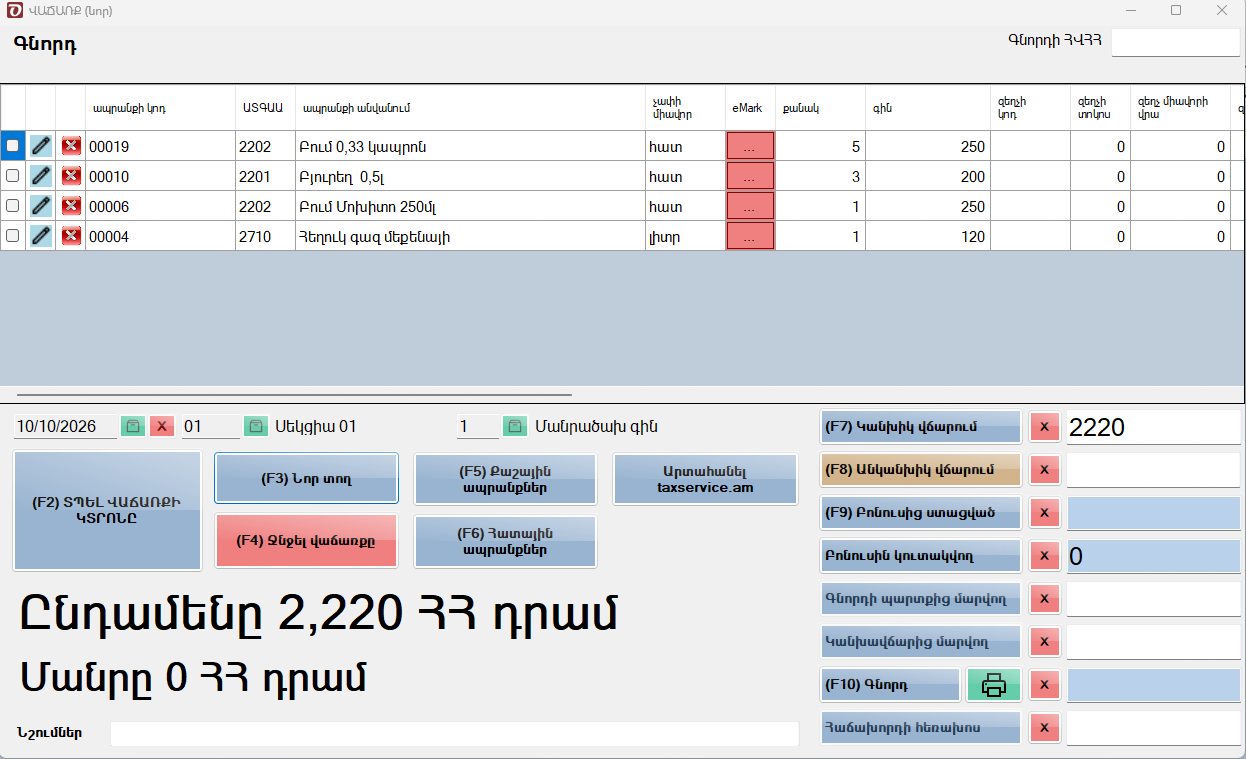Viewport: 1246px width, 759px height.
Task: Edit row 00010 with the pencil icon
Action: pos(40,176)
